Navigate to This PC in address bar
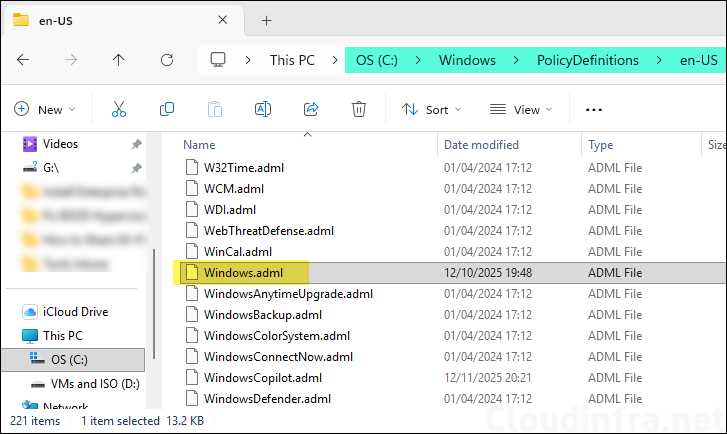The image size is (727, 434). pyautogui.click(x=292, y=60)
